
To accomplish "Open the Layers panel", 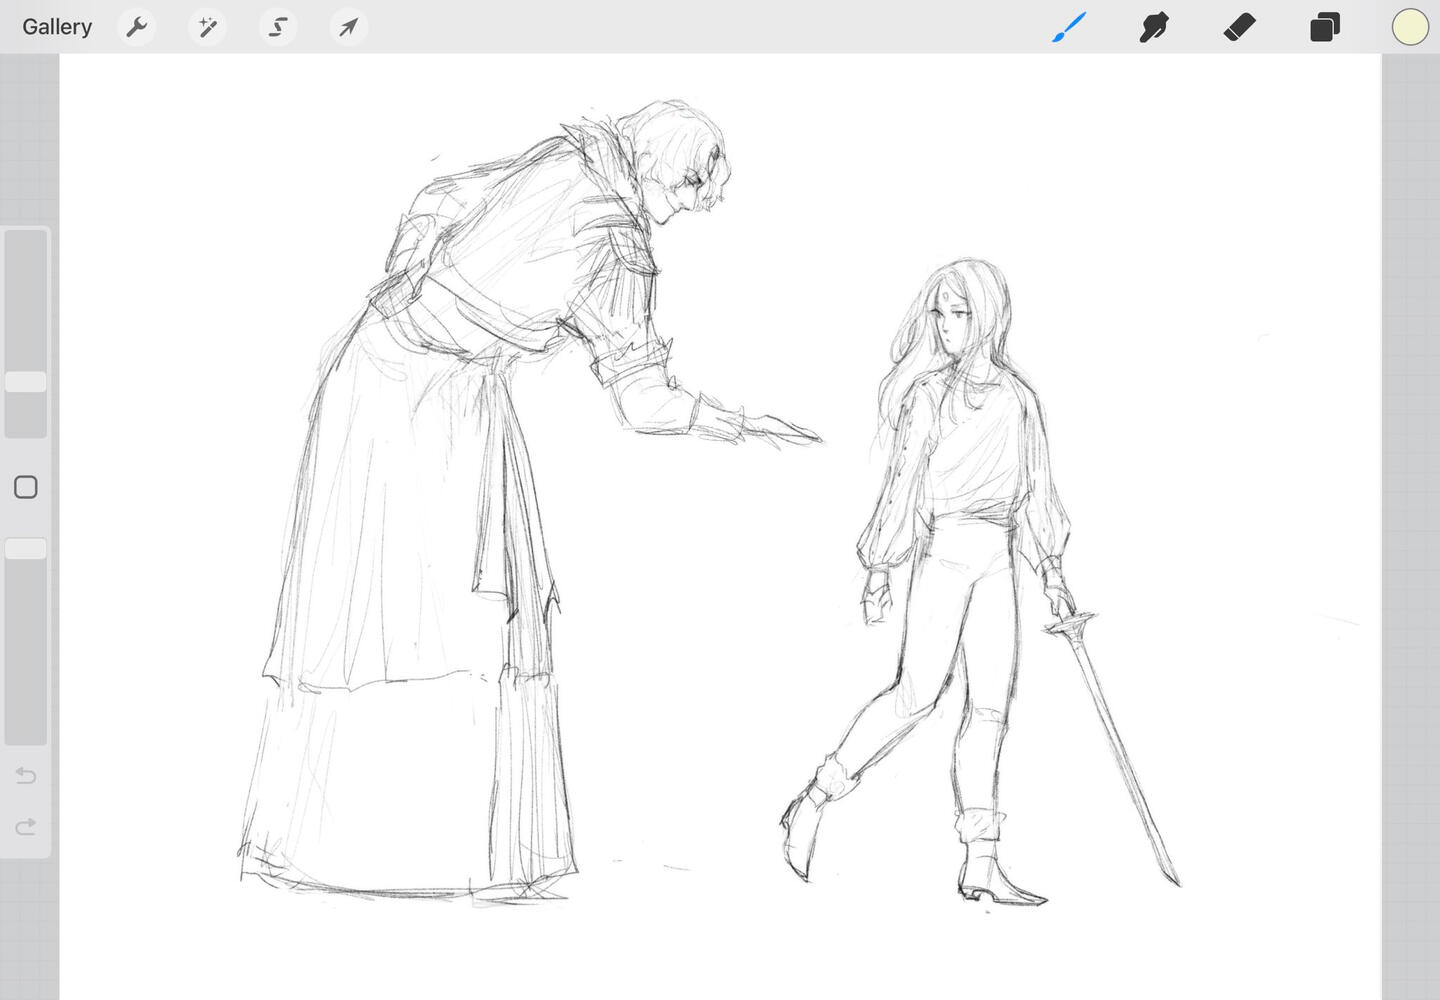I will [1324, 27].
